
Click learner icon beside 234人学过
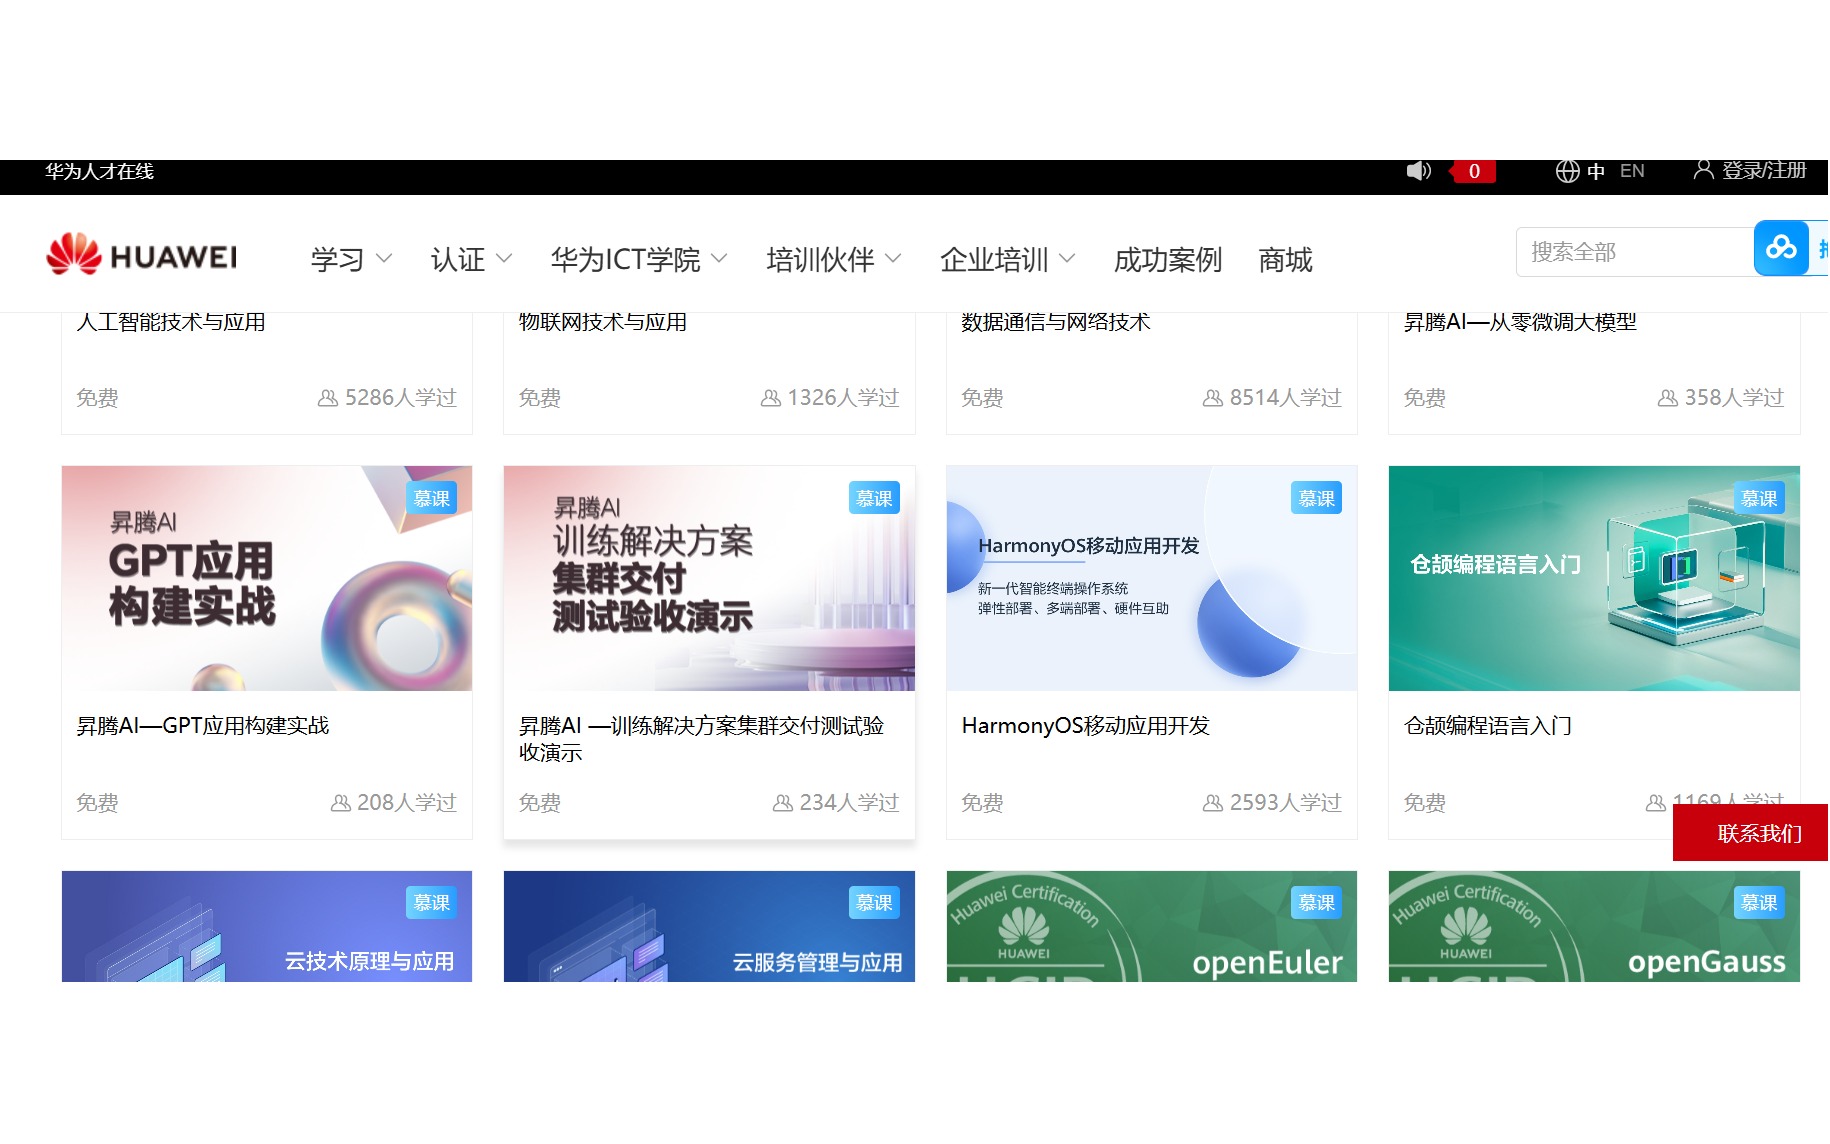(x=782, y=803)
